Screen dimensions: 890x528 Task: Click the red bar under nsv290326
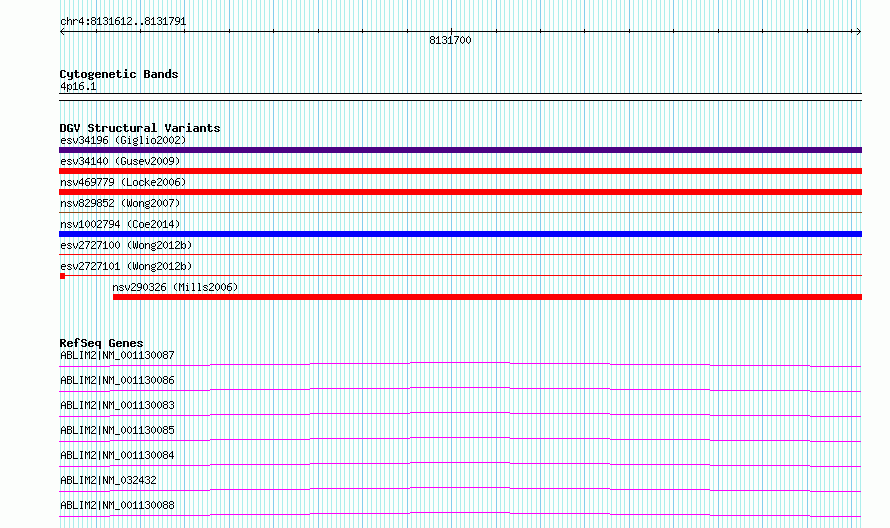[487, 297]
